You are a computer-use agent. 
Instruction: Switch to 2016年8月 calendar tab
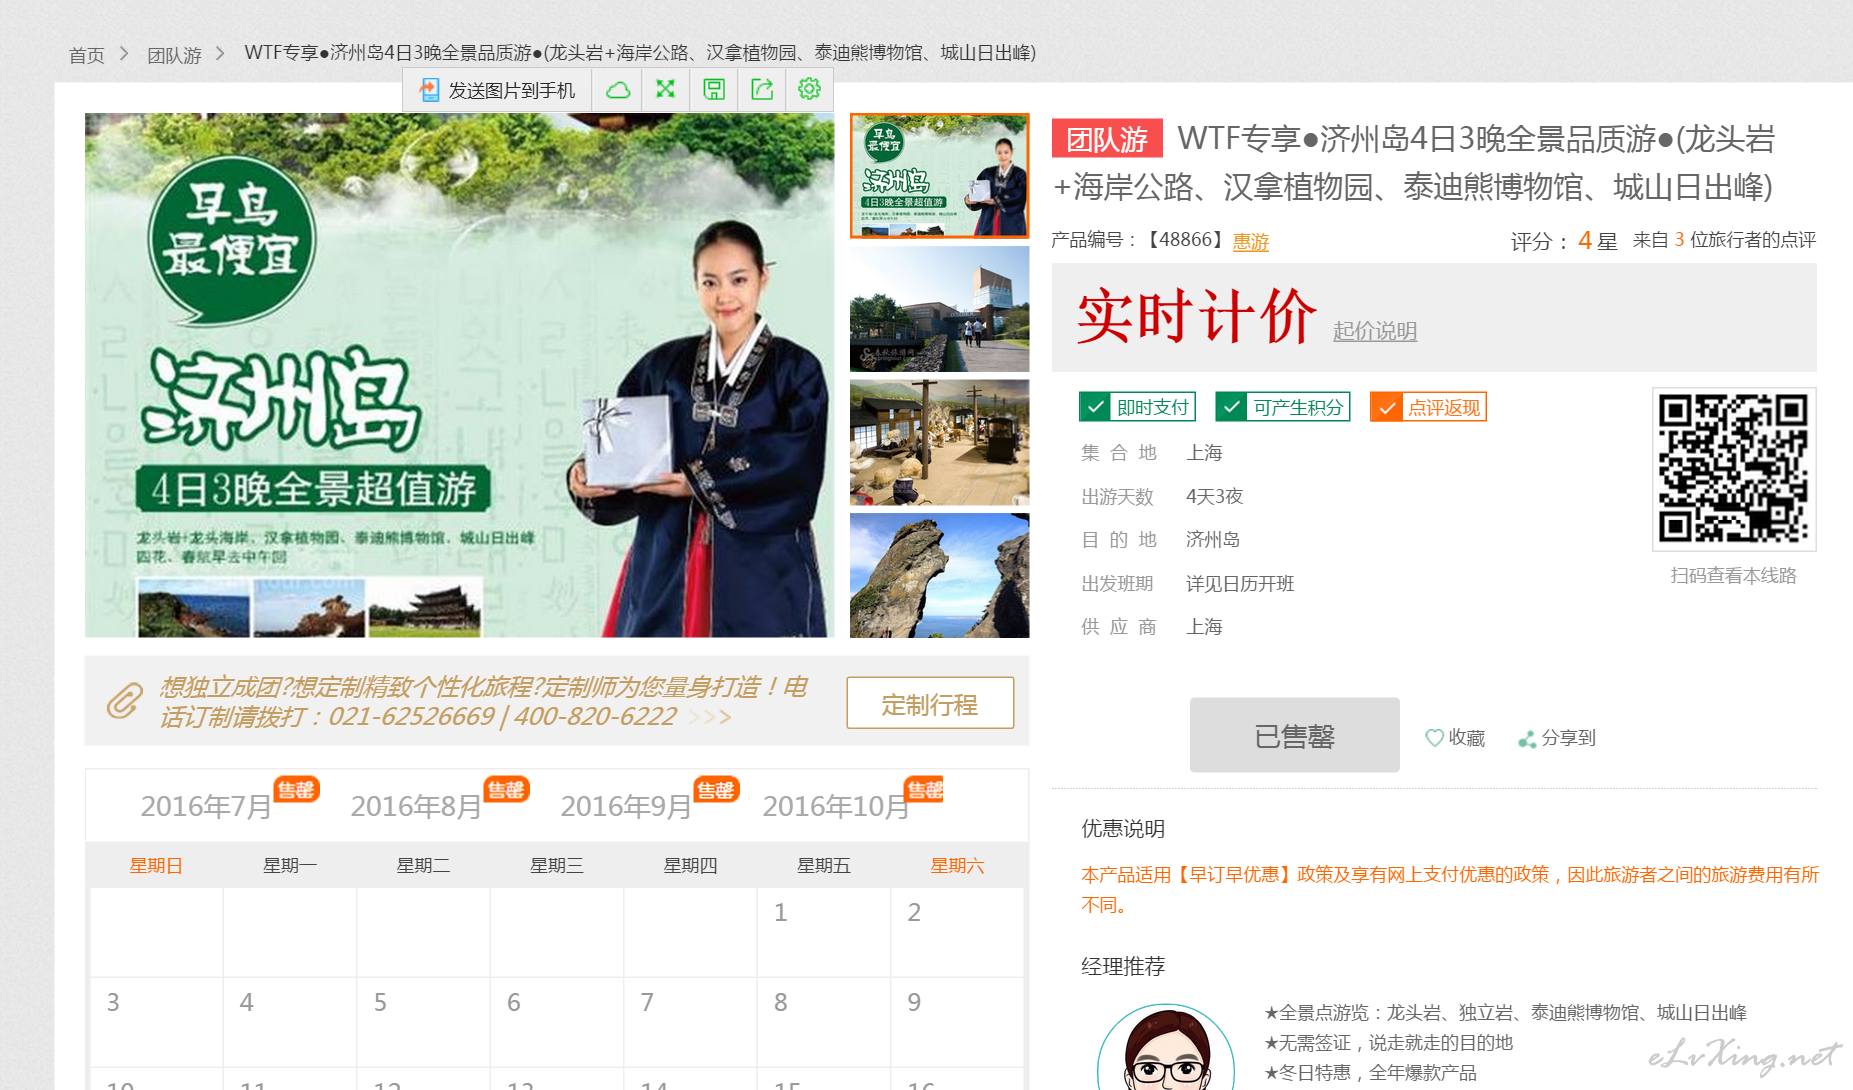coord(416,806)
